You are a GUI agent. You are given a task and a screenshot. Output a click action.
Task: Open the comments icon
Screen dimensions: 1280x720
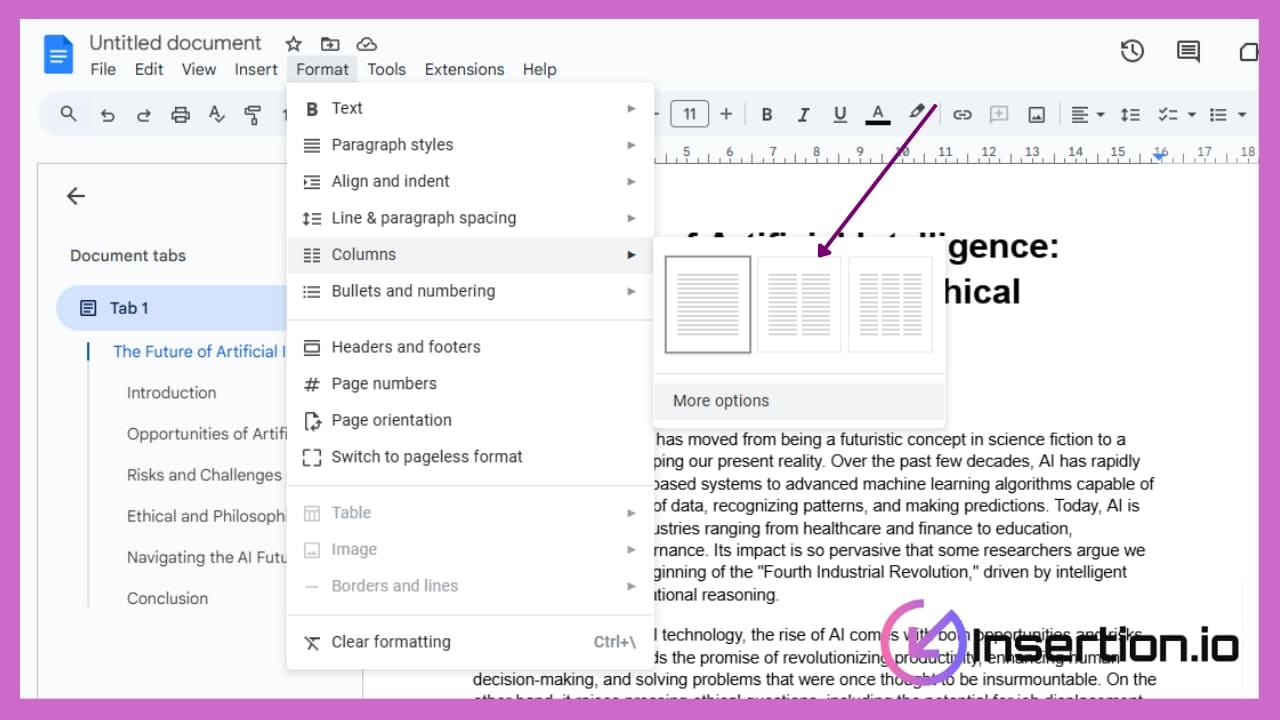pos(1188,51)
